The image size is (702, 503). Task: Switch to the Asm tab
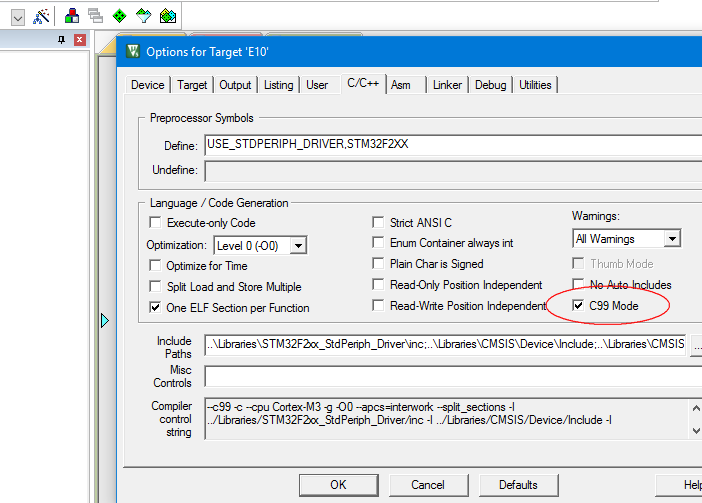click(x=401, y=85)
